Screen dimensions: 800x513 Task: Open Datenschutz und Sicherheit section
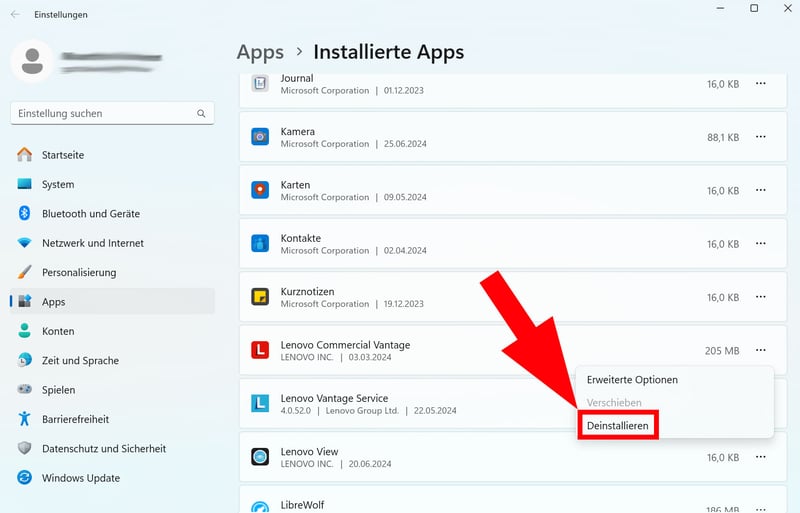pyautogui.click(x=103, y=449)
